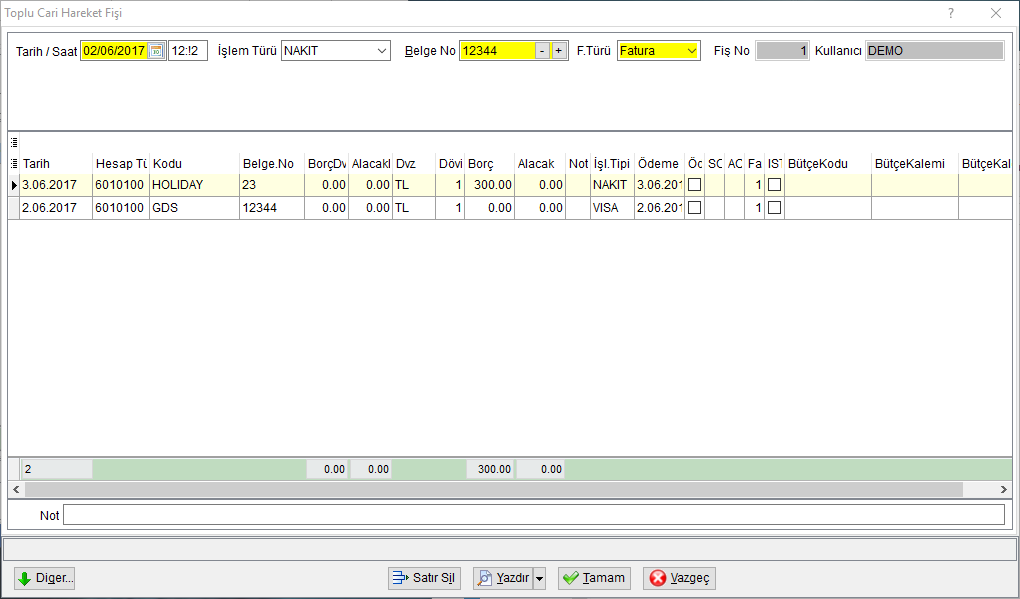Select the HOLIDAY code cell
Screen dimensions: 1020x599
tap(195, 185)
